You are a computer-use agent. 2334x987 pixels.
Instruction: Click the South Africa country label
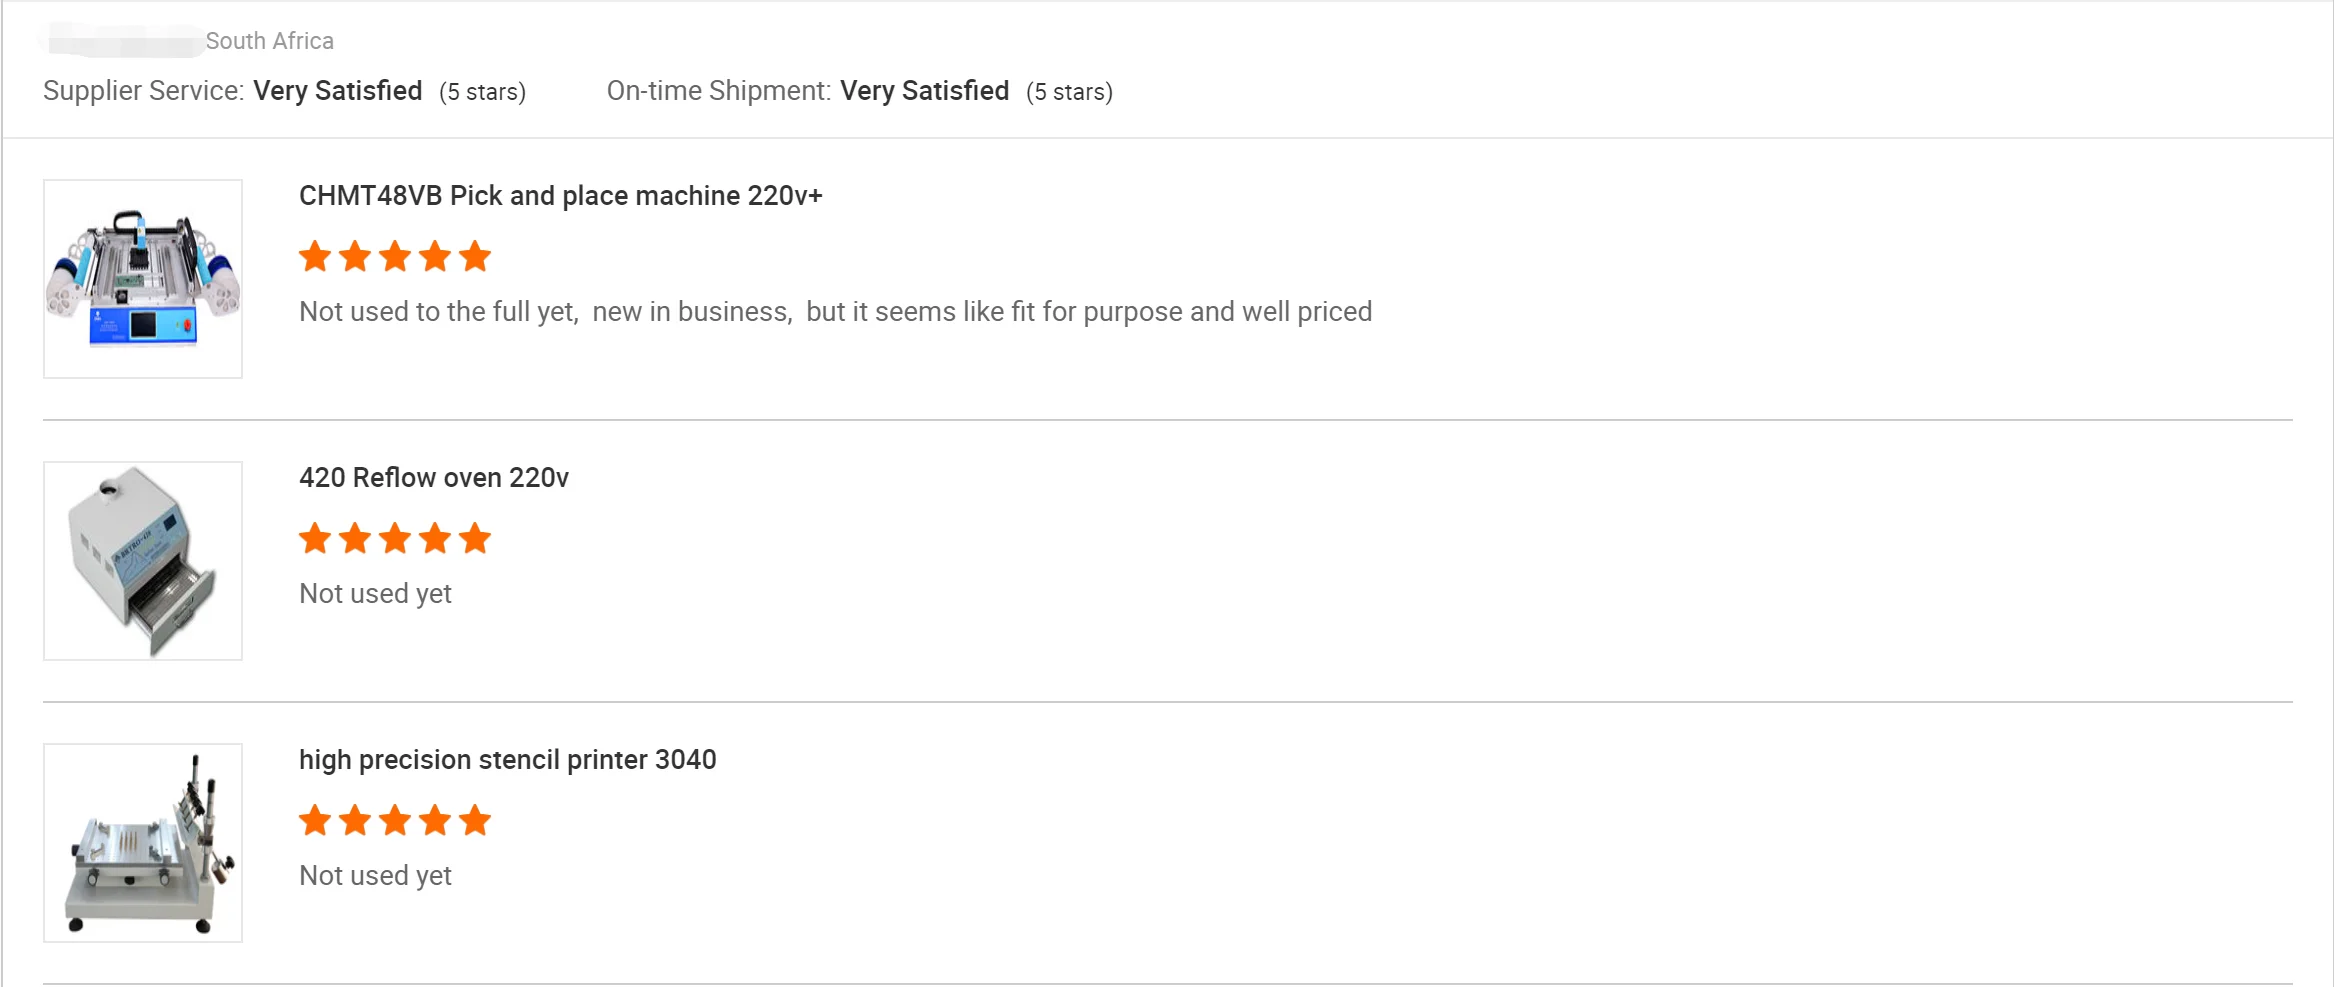coord(269,41)
